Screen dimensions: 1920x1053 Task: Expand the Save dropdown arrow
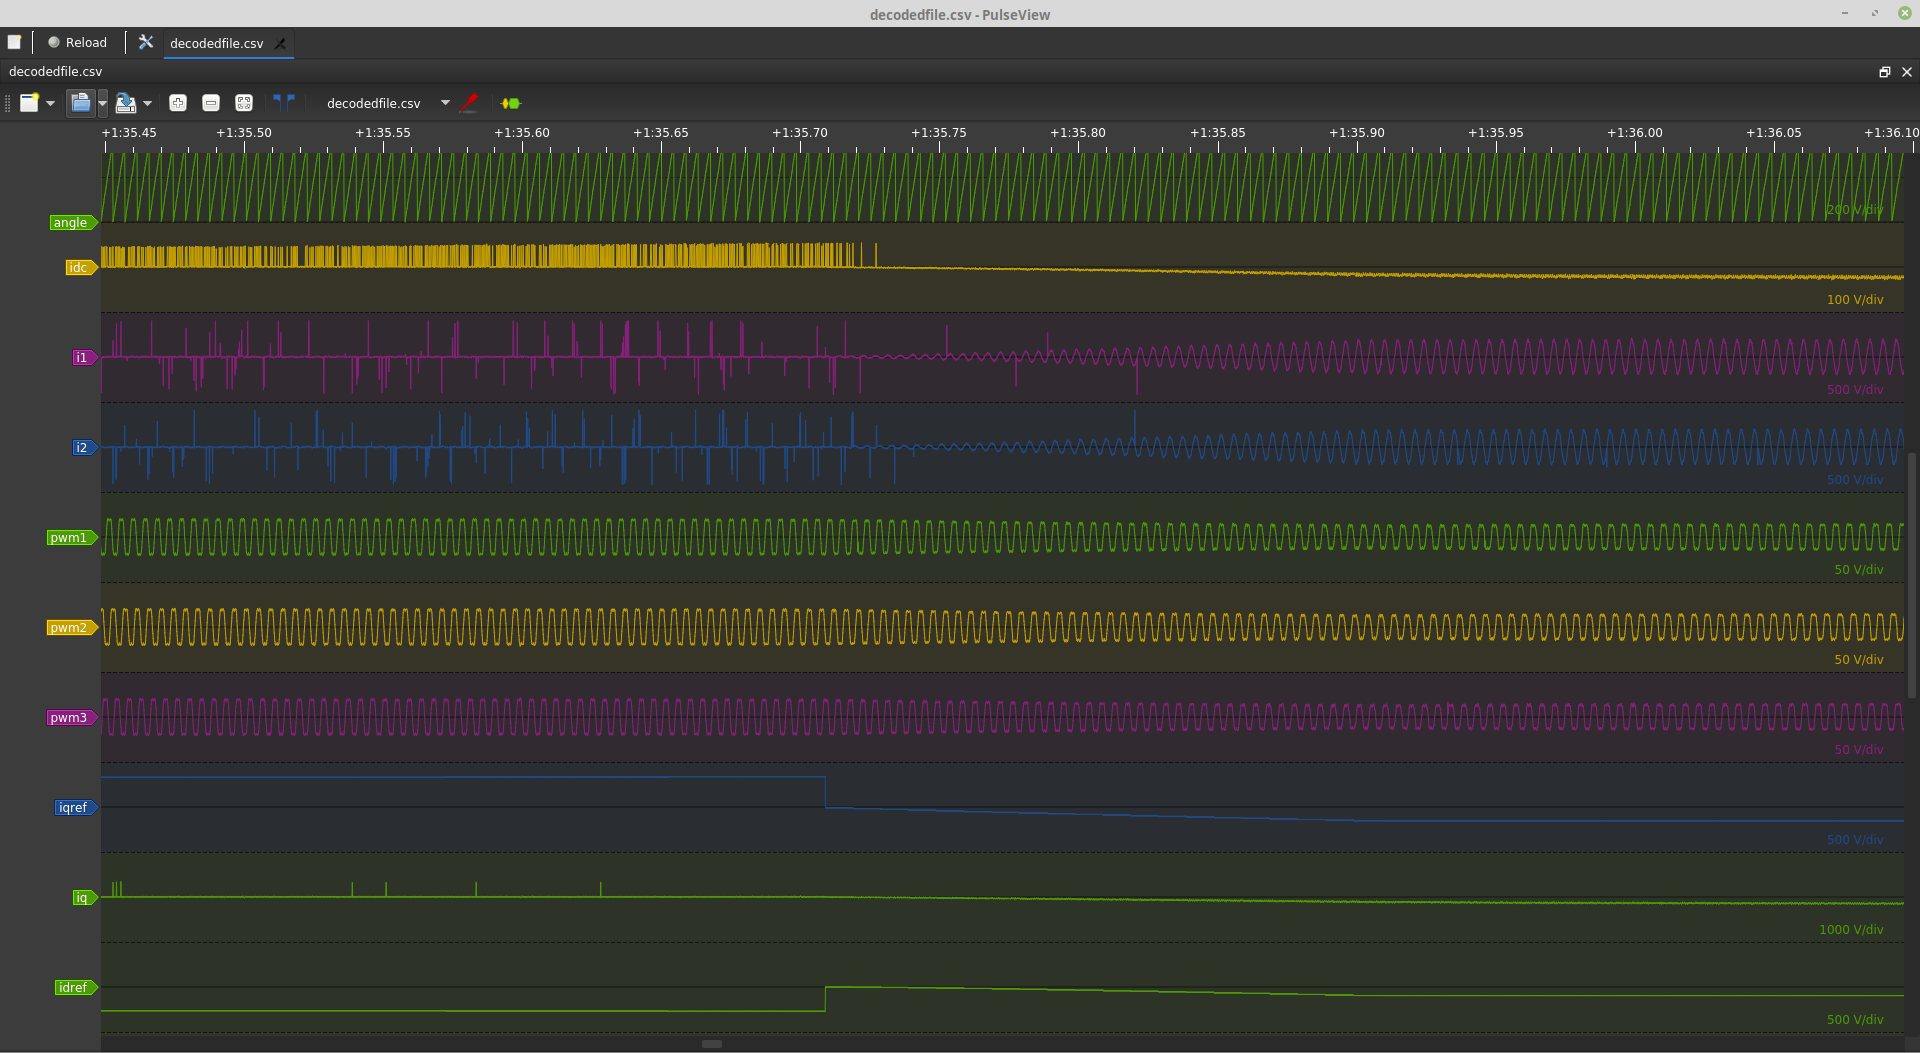click(147, 103)
